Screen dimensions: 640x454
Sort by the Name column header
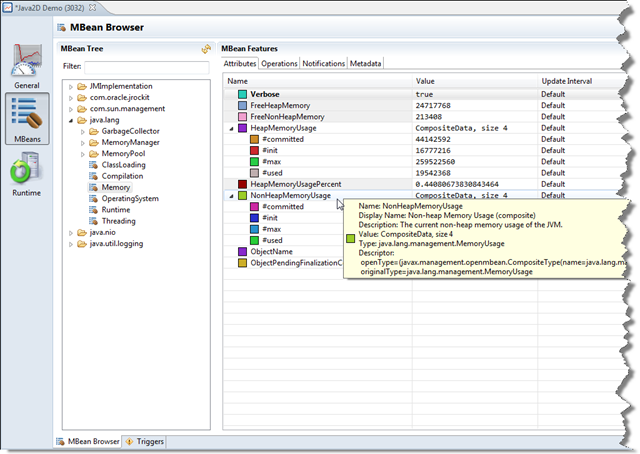click(318, 81)
